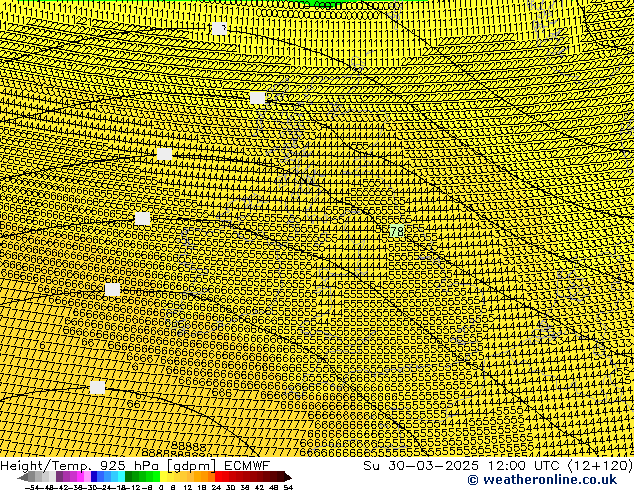This screenshot has height=490, width=634.
Task: Click the third white label box from top
Action: click(x=165, y=154)
